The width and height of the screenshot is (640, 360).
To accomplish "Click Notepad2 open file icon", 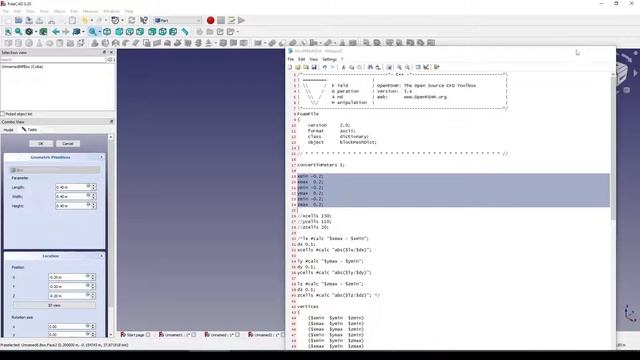I will (298, 67).
